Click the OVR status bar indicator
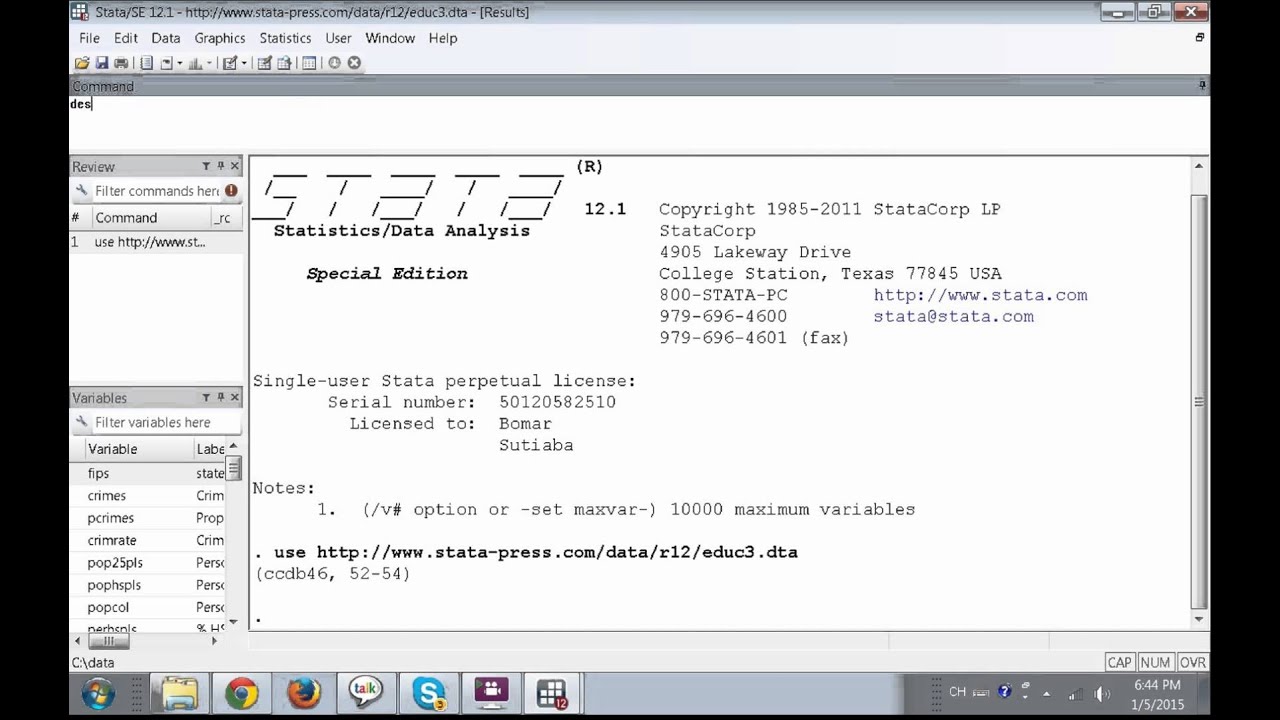This screenshot has height=720, width=1280. pyautogui.click(x=1192, y=662)
